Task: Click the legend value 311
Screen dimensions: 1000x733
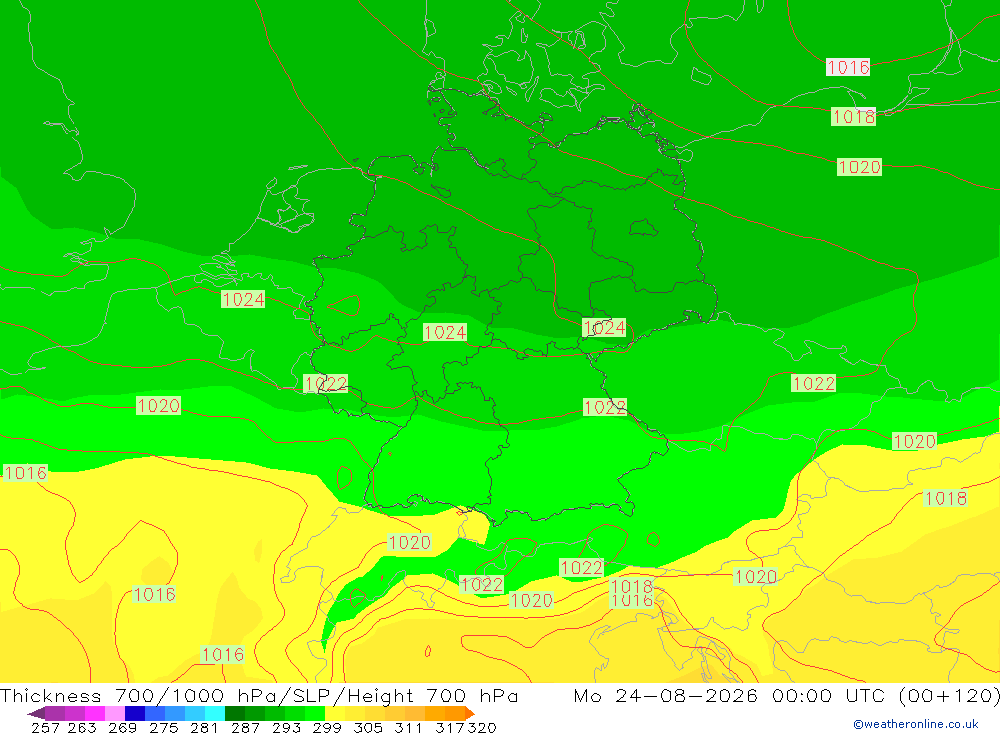Action: pyautogui.click(x=408, y=727)
